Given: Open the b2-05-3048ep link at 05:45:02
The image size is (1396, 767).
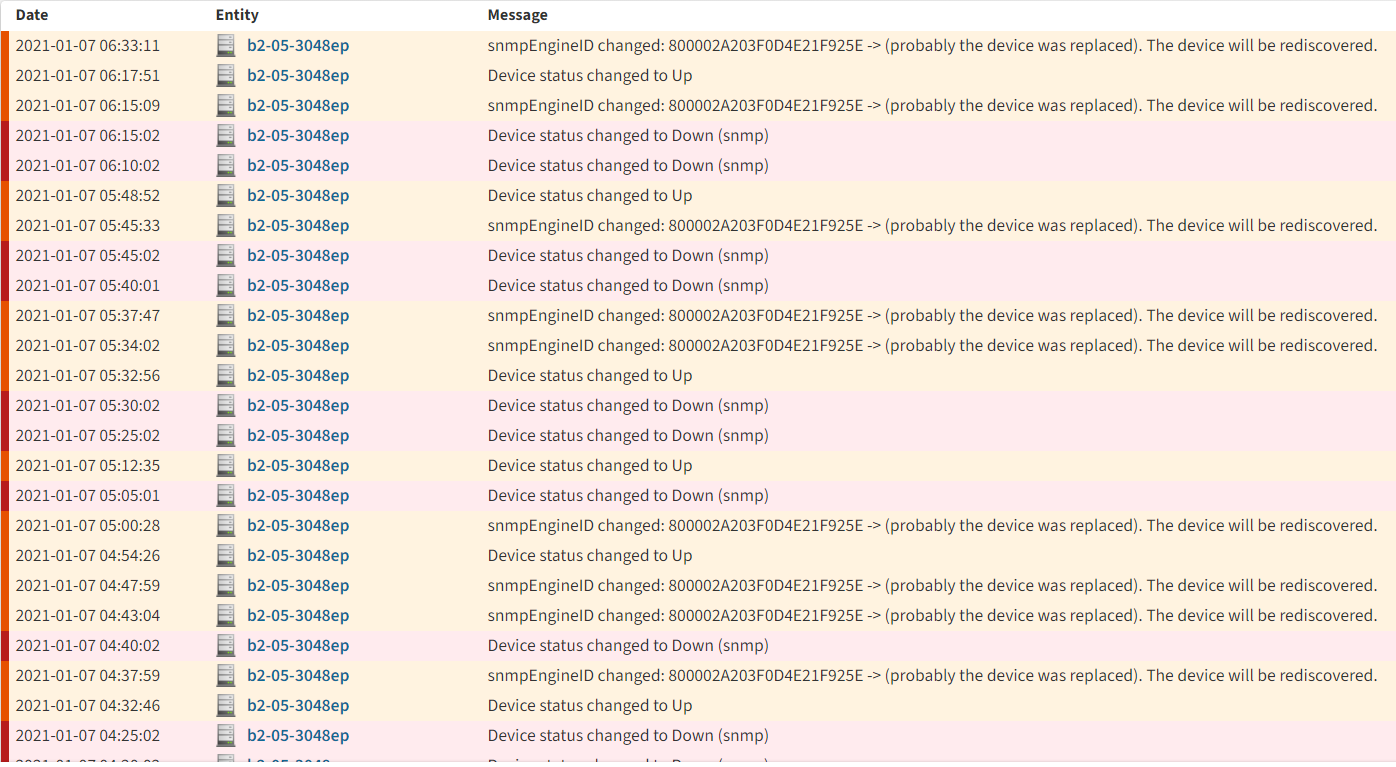Looking at the screenshot, I should tap(298, 256).
